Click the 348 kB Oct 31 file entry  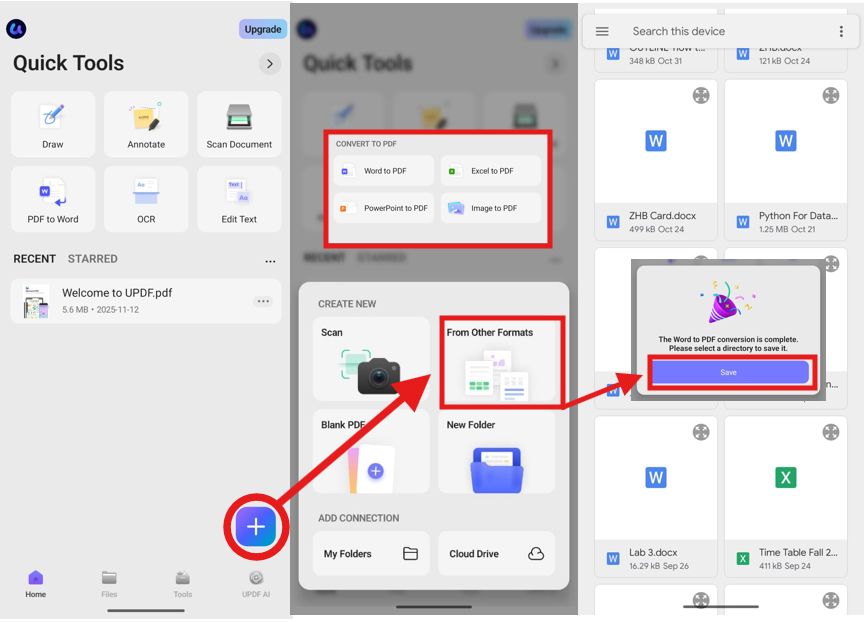click(656, 58)
